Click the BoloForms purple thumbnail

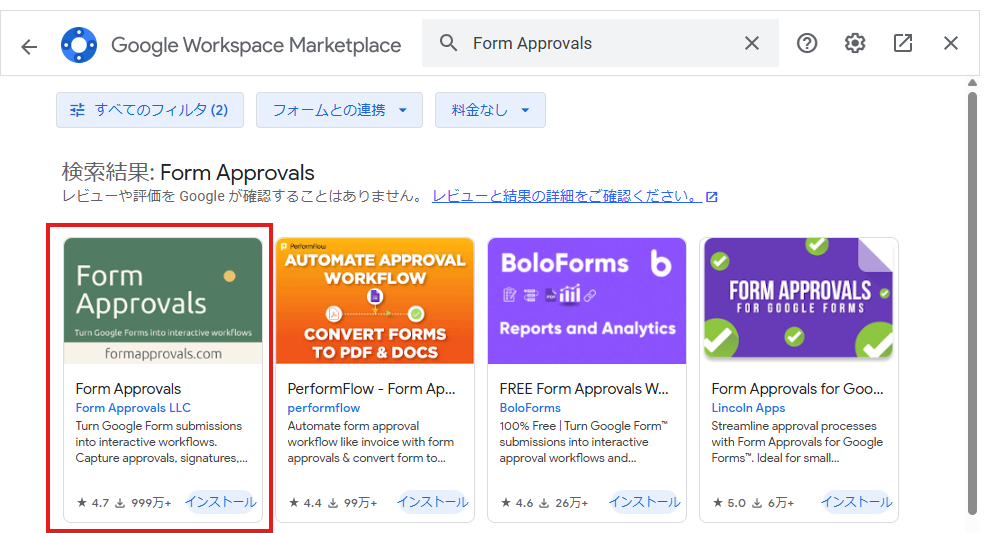587,300
